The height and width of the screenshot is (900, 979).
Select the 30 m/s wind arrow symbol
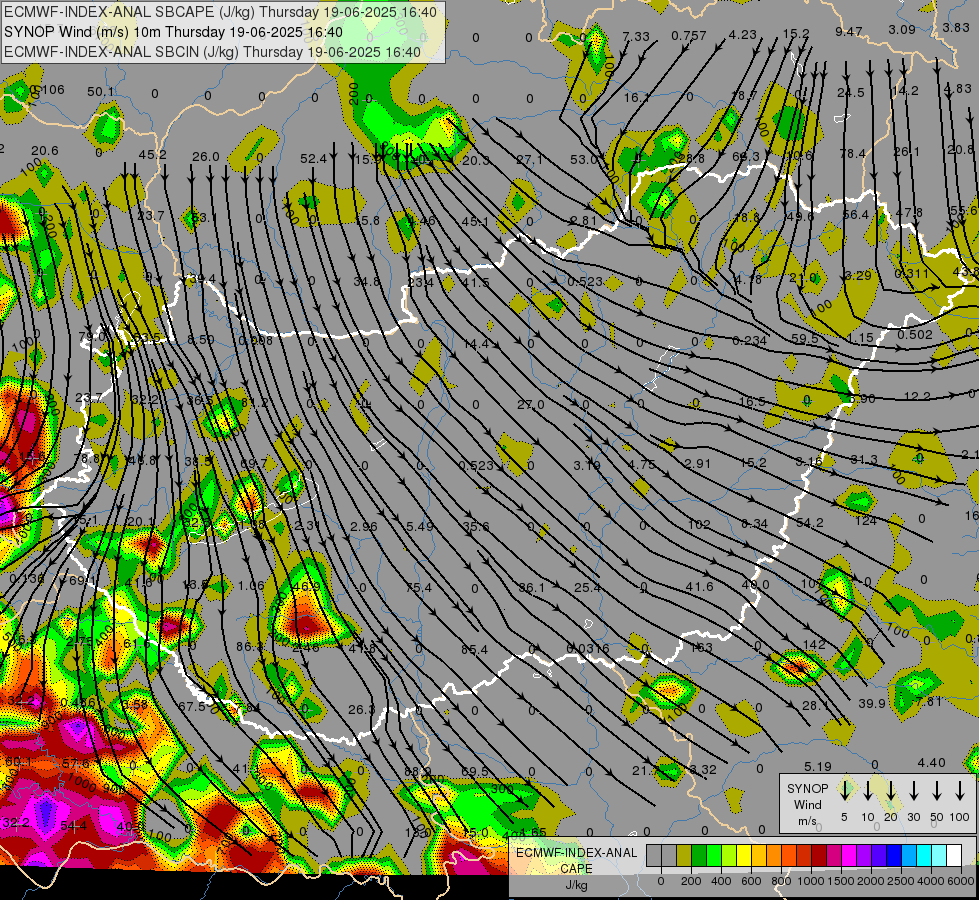pos(914,790)
